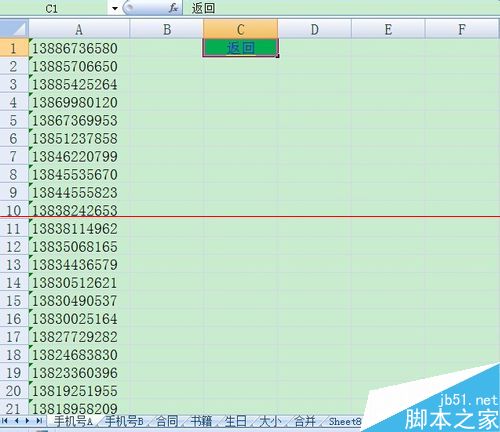This screenshot has height=432, width=500.
Task: Select row 11 header
Action: pyautogui.click(x=14, y=228)
